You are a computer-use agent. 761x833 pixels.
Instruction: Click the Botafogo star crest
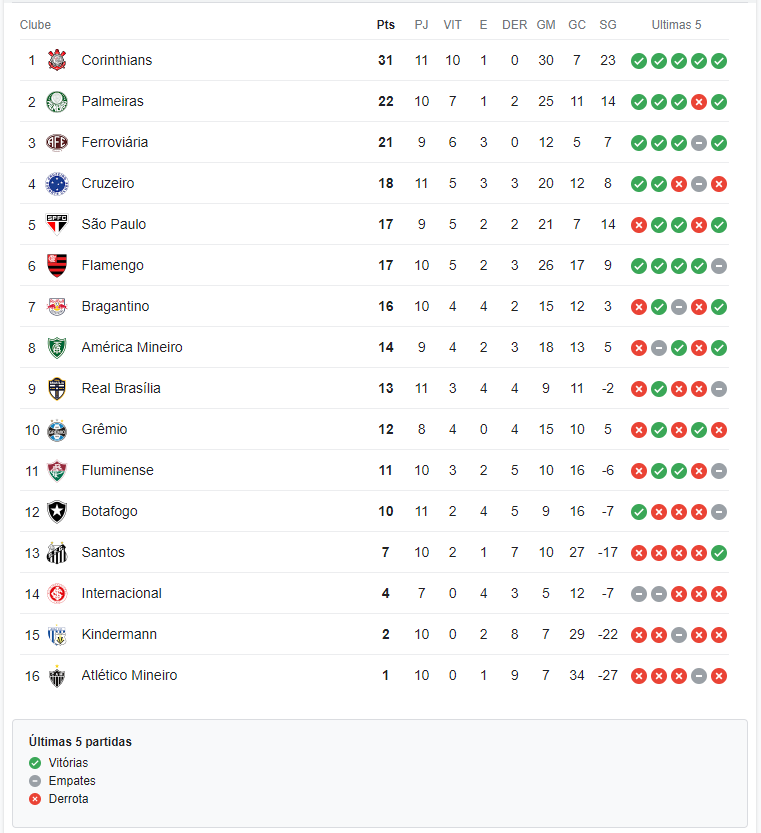pyautogui.click(x=57, y=512)
